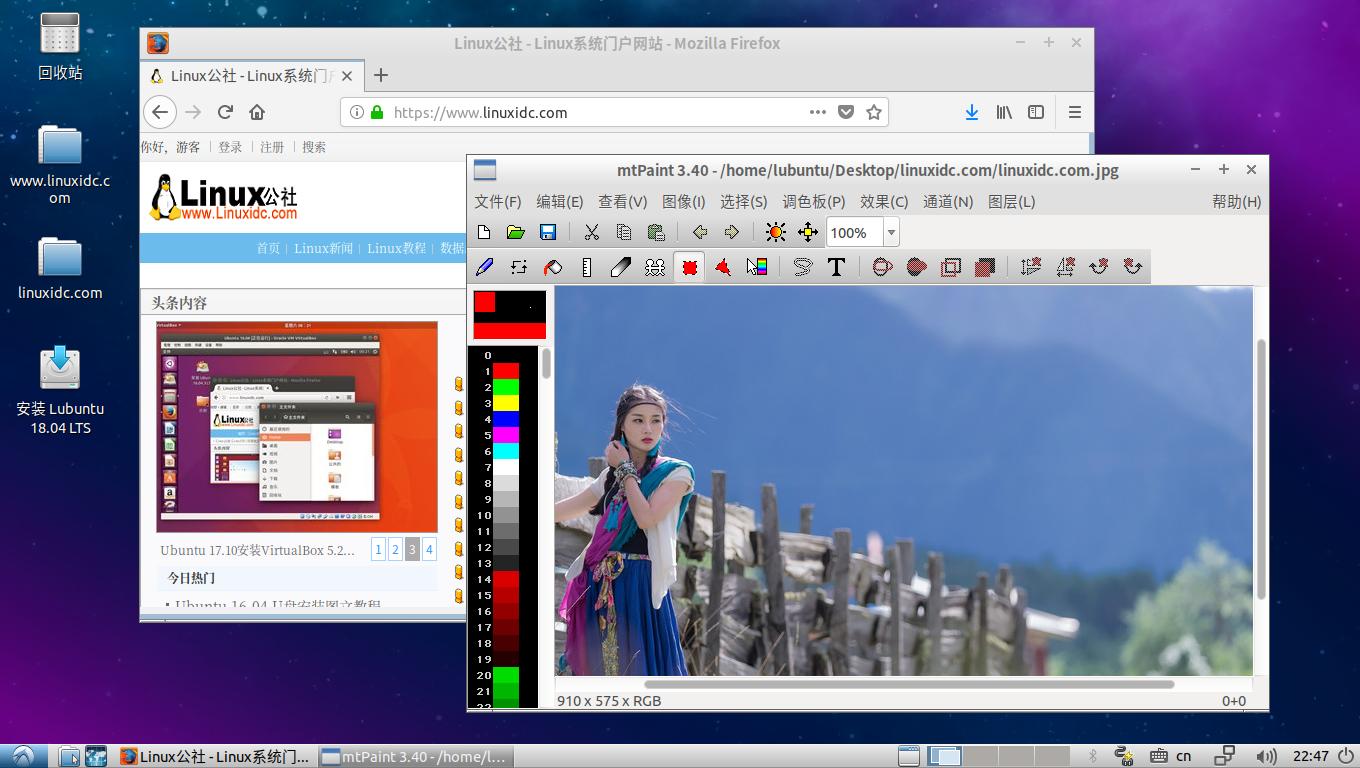Click the Flip Selection Vertically icon

[x=1030, y=266]
